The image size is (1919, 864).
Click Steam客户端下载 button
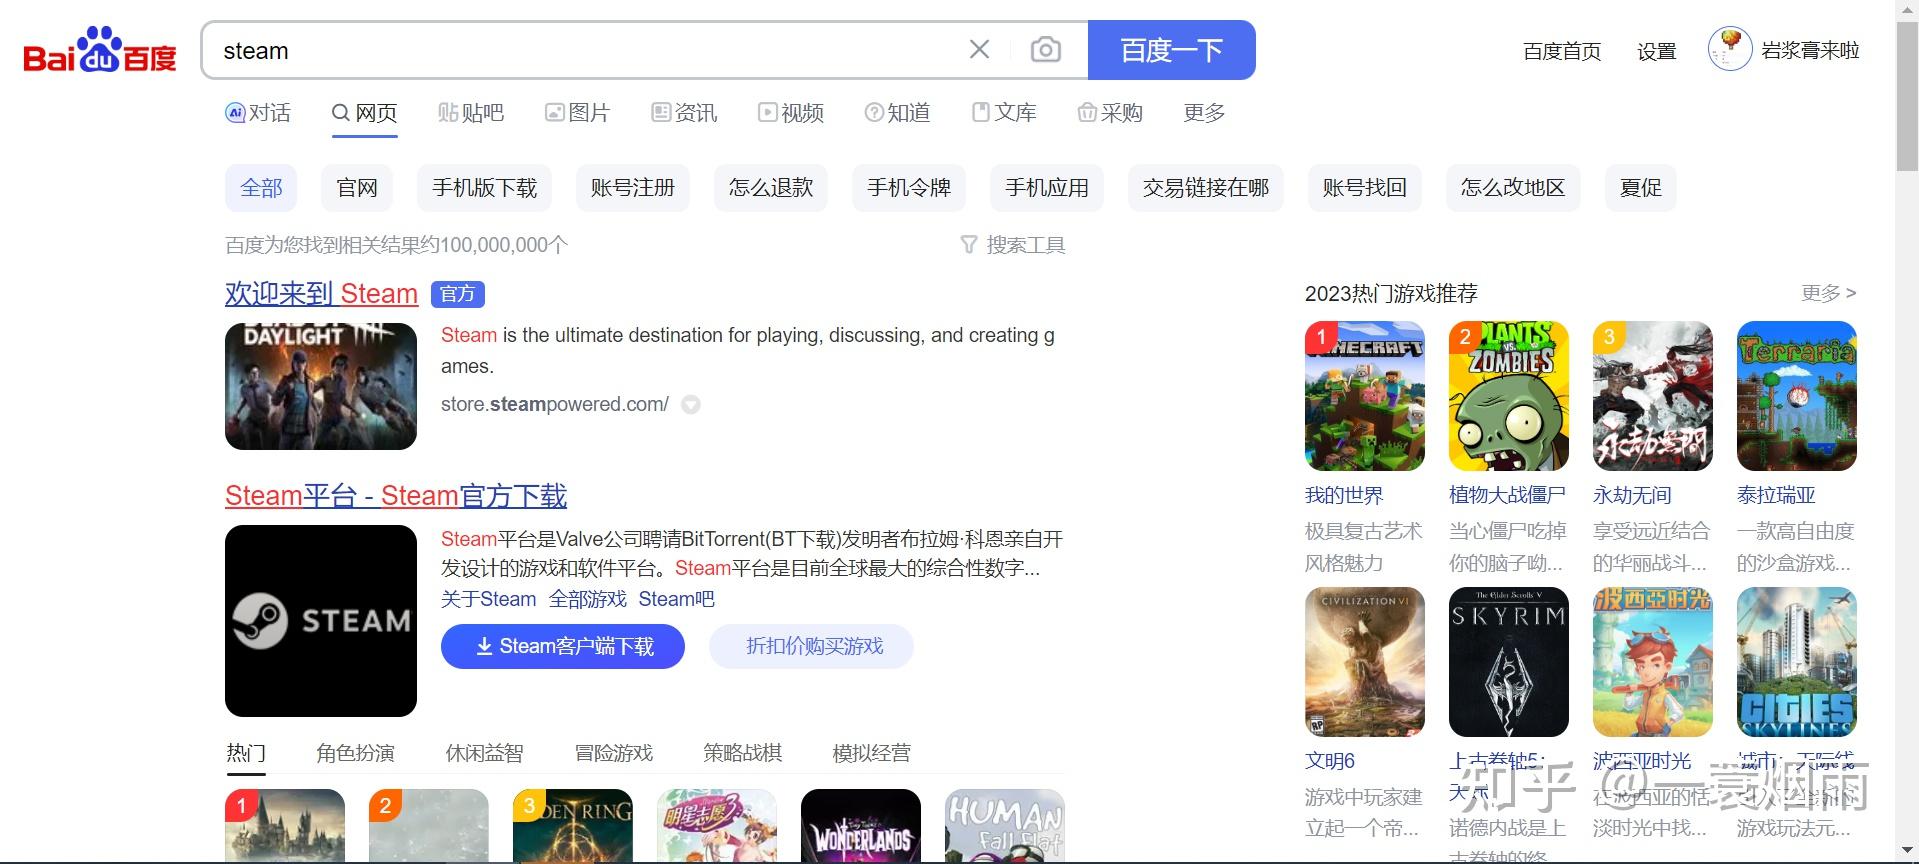point(563,647)
